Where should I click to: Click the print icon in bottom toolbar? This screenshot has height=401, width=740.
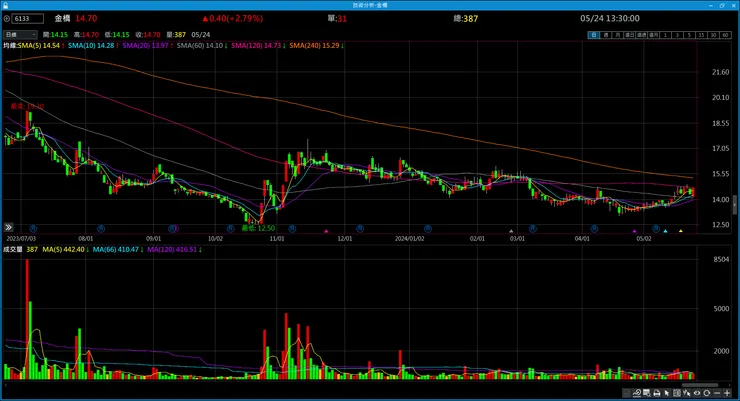[656, 393]
